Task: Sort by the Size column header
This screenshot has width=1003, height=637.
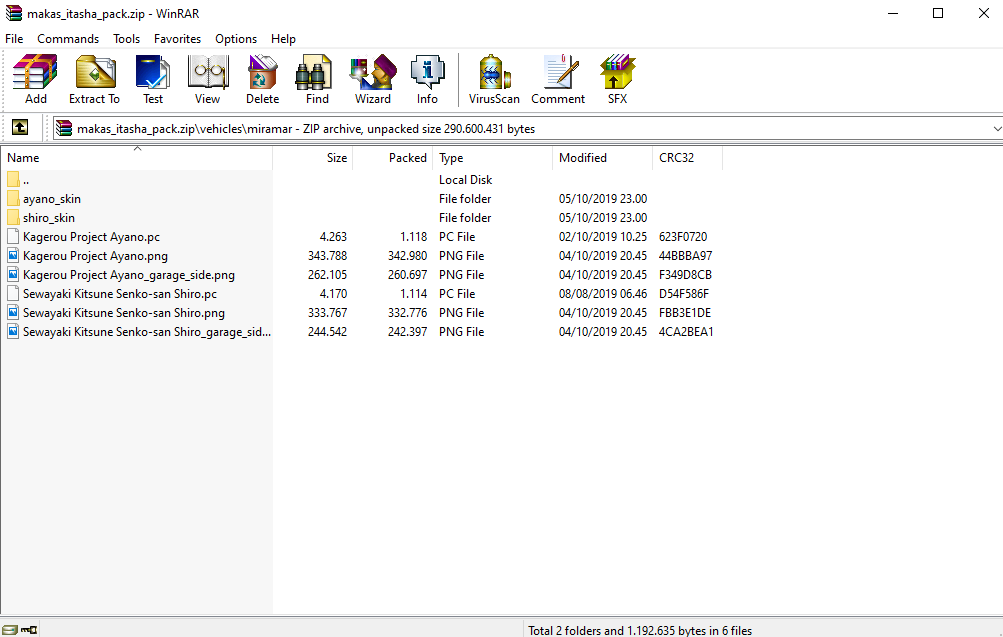Action: 313,158
